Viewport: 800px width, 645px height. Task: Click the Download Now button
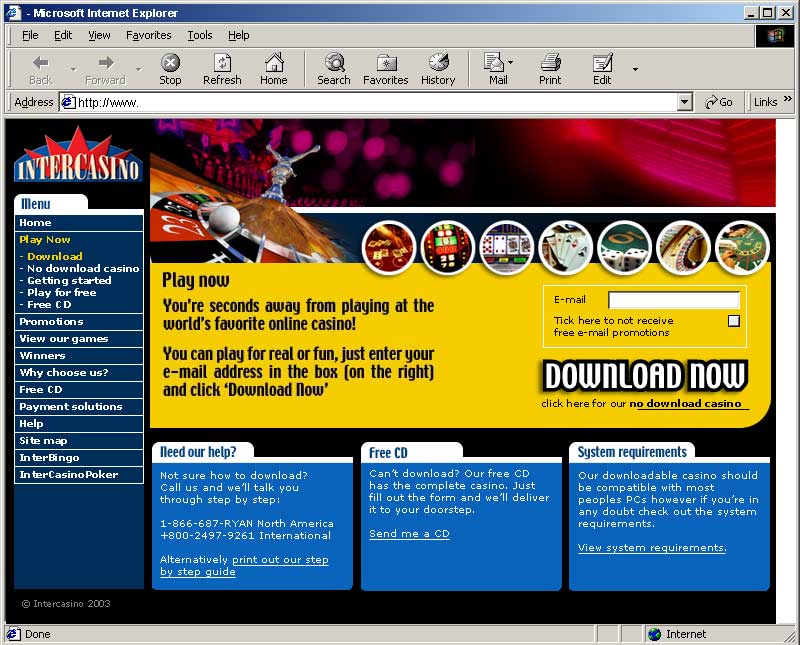click(645, 376)
